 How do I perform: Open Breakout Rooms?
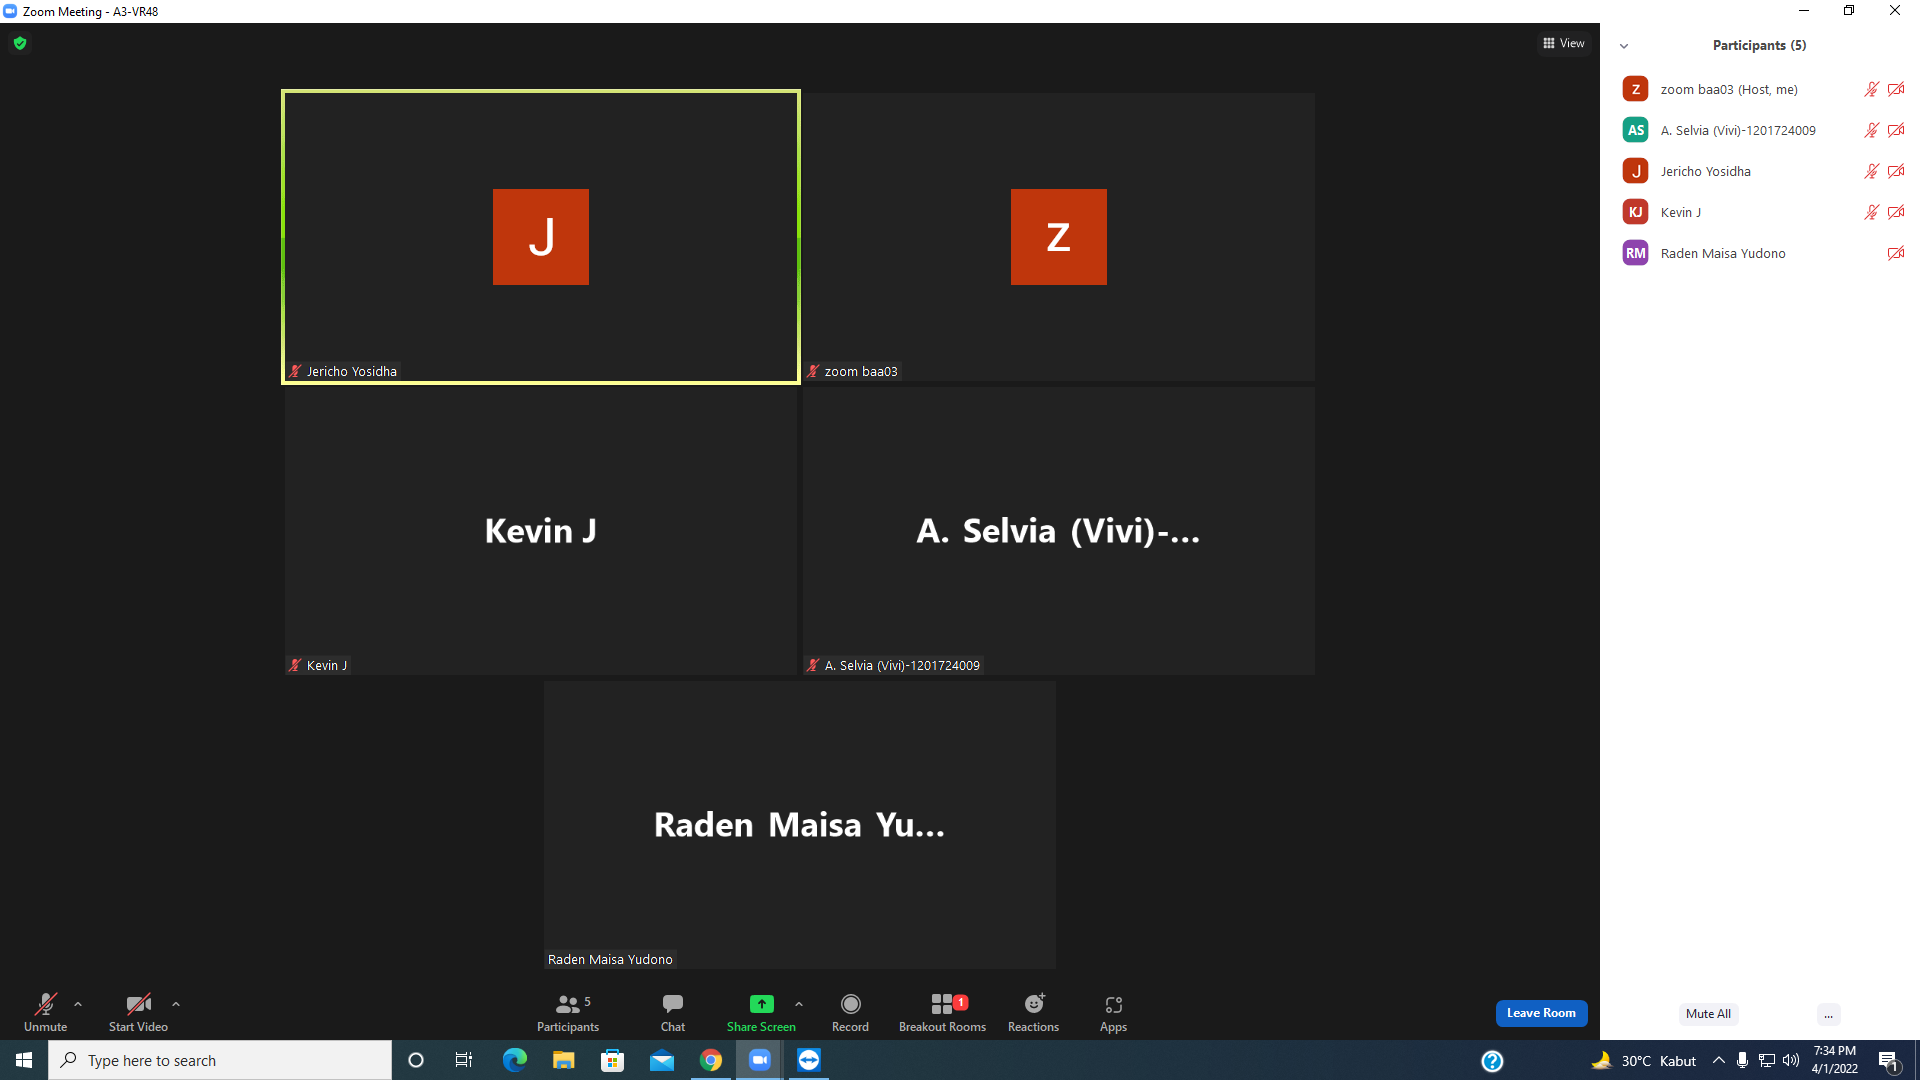[942, 1012]
